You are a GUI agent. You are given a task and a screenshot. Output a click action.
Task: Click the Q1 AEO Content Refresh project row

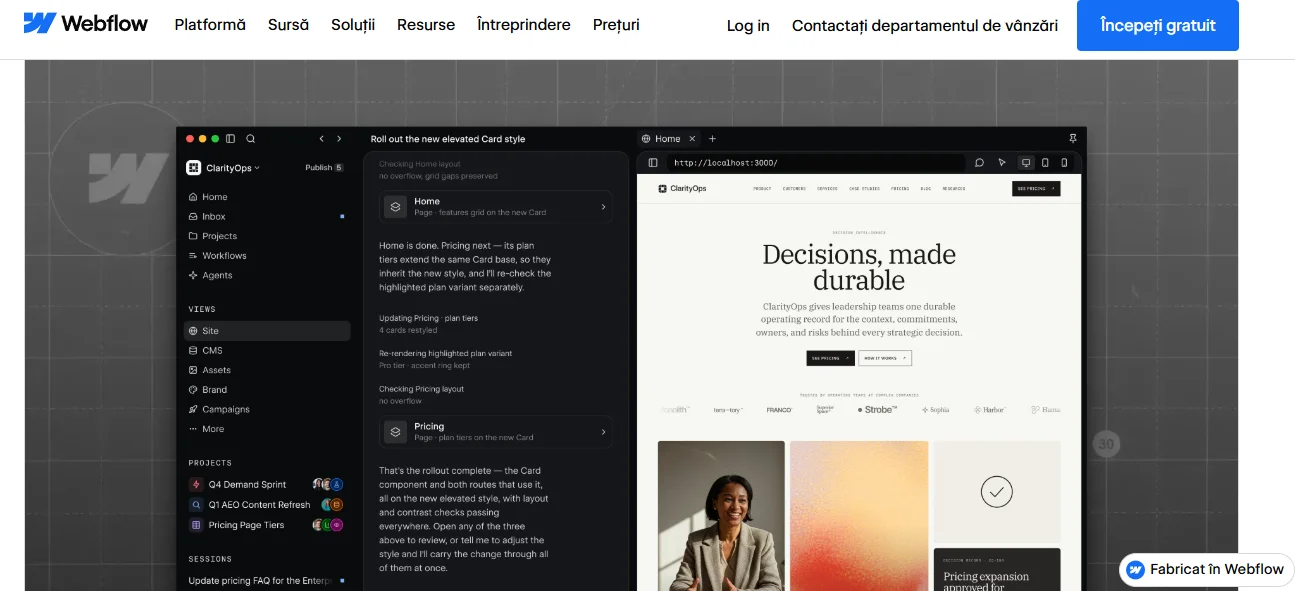tap(267, 505)
